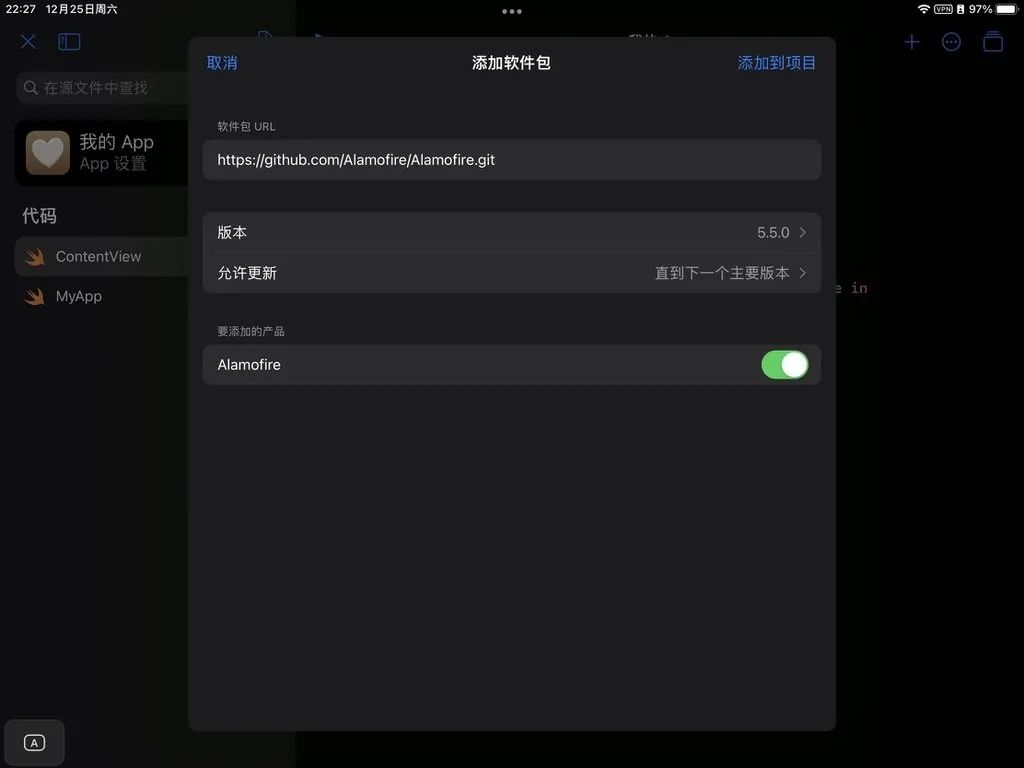Tap the three-dot multitasking handle
Viewport: 1024px width, 768px height.
tap(512, 11)
